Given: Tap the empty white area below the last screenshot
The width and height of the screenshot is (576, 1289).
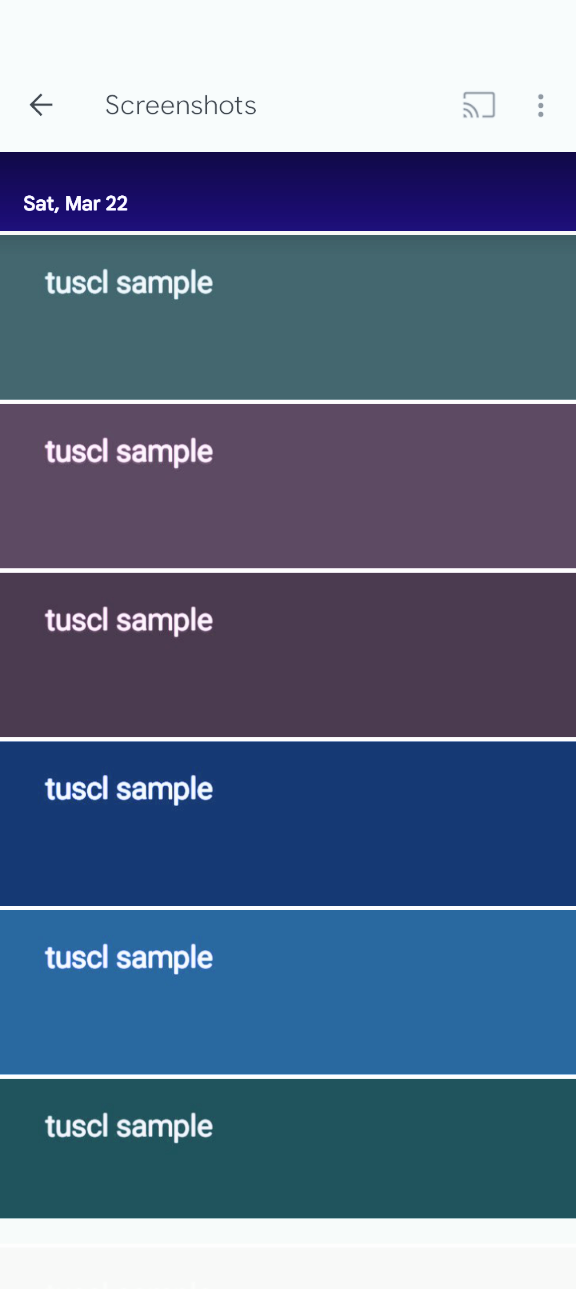Looking at the screenshot, I should click(x=288, y=1232).
